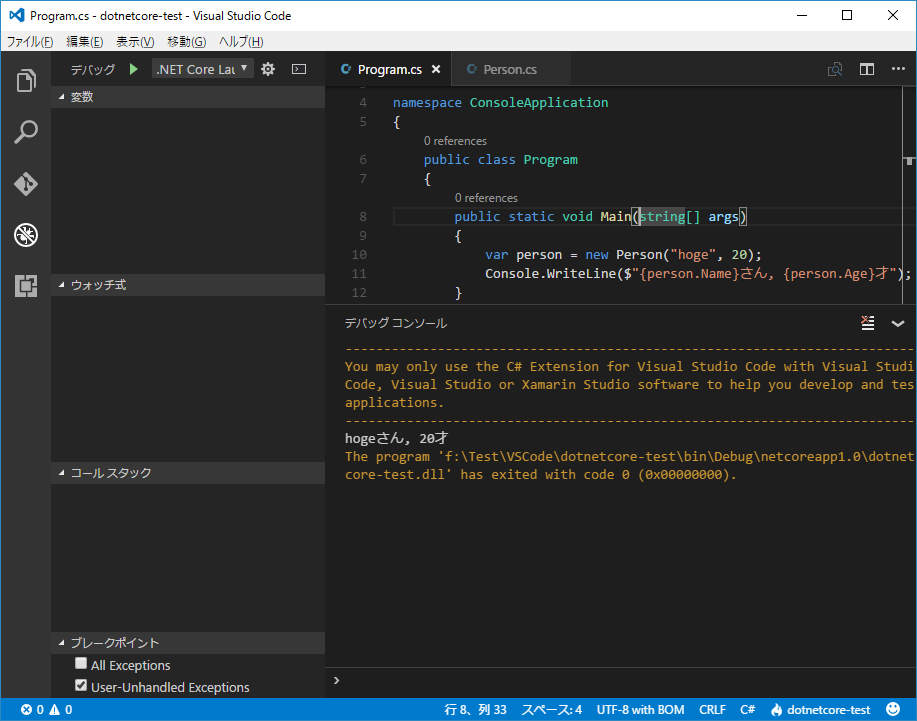
Task: Open the Extensions view in activity bar
Action: (x=26, y=286)
